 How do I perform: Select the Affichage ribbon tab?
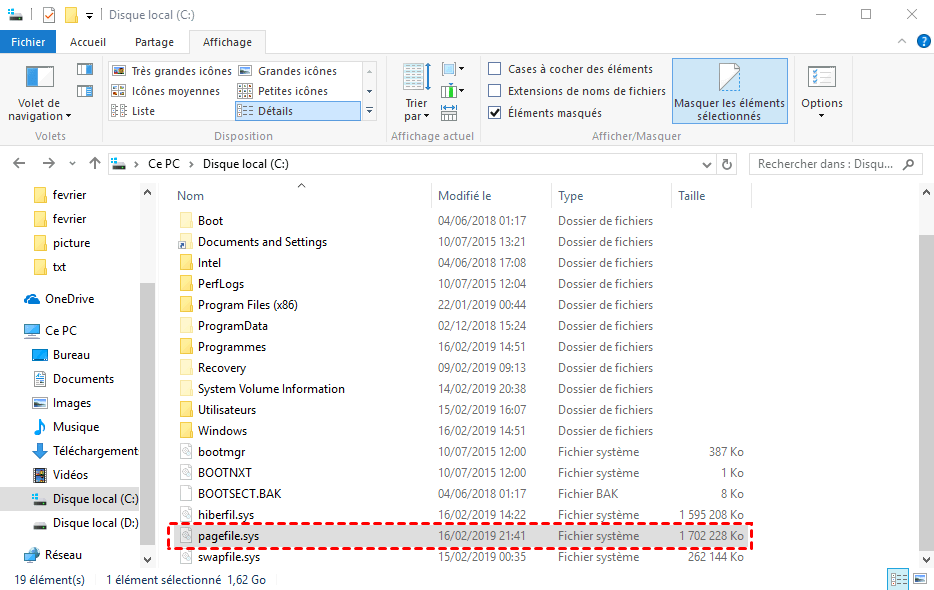[227, 42]
